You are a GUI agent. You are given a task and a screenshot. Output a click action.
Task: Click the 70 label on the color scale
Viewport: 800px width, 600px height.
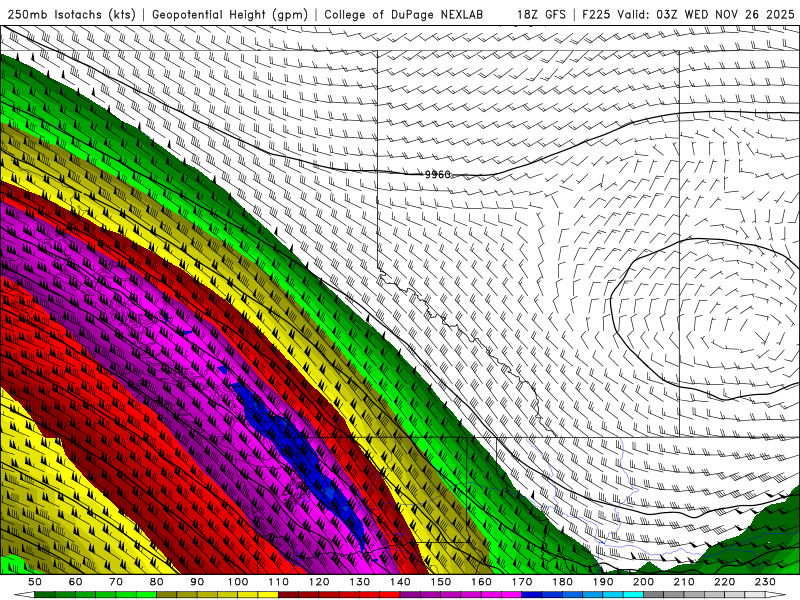(x=116, y=582)
